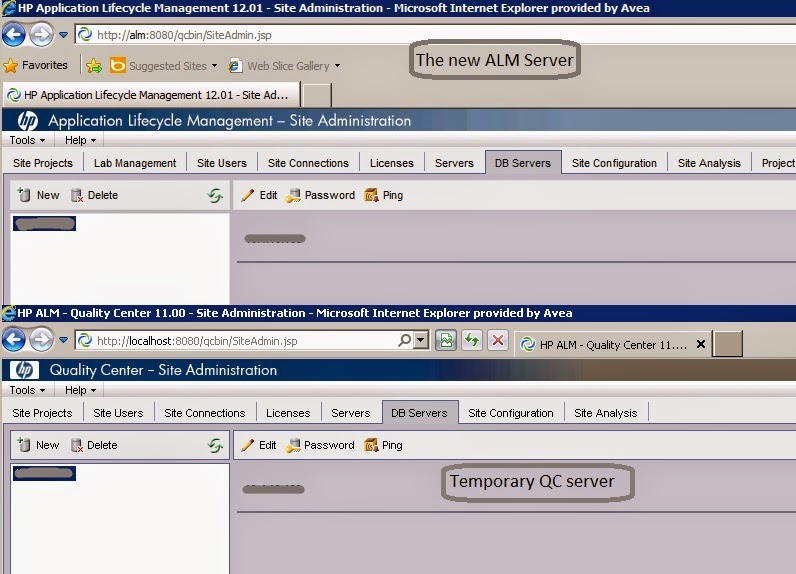796x574 pixels.
Task: Open recent pages dropdown in ALM 12.01 window
Action: pyautogui.click(x=63, y=35)
